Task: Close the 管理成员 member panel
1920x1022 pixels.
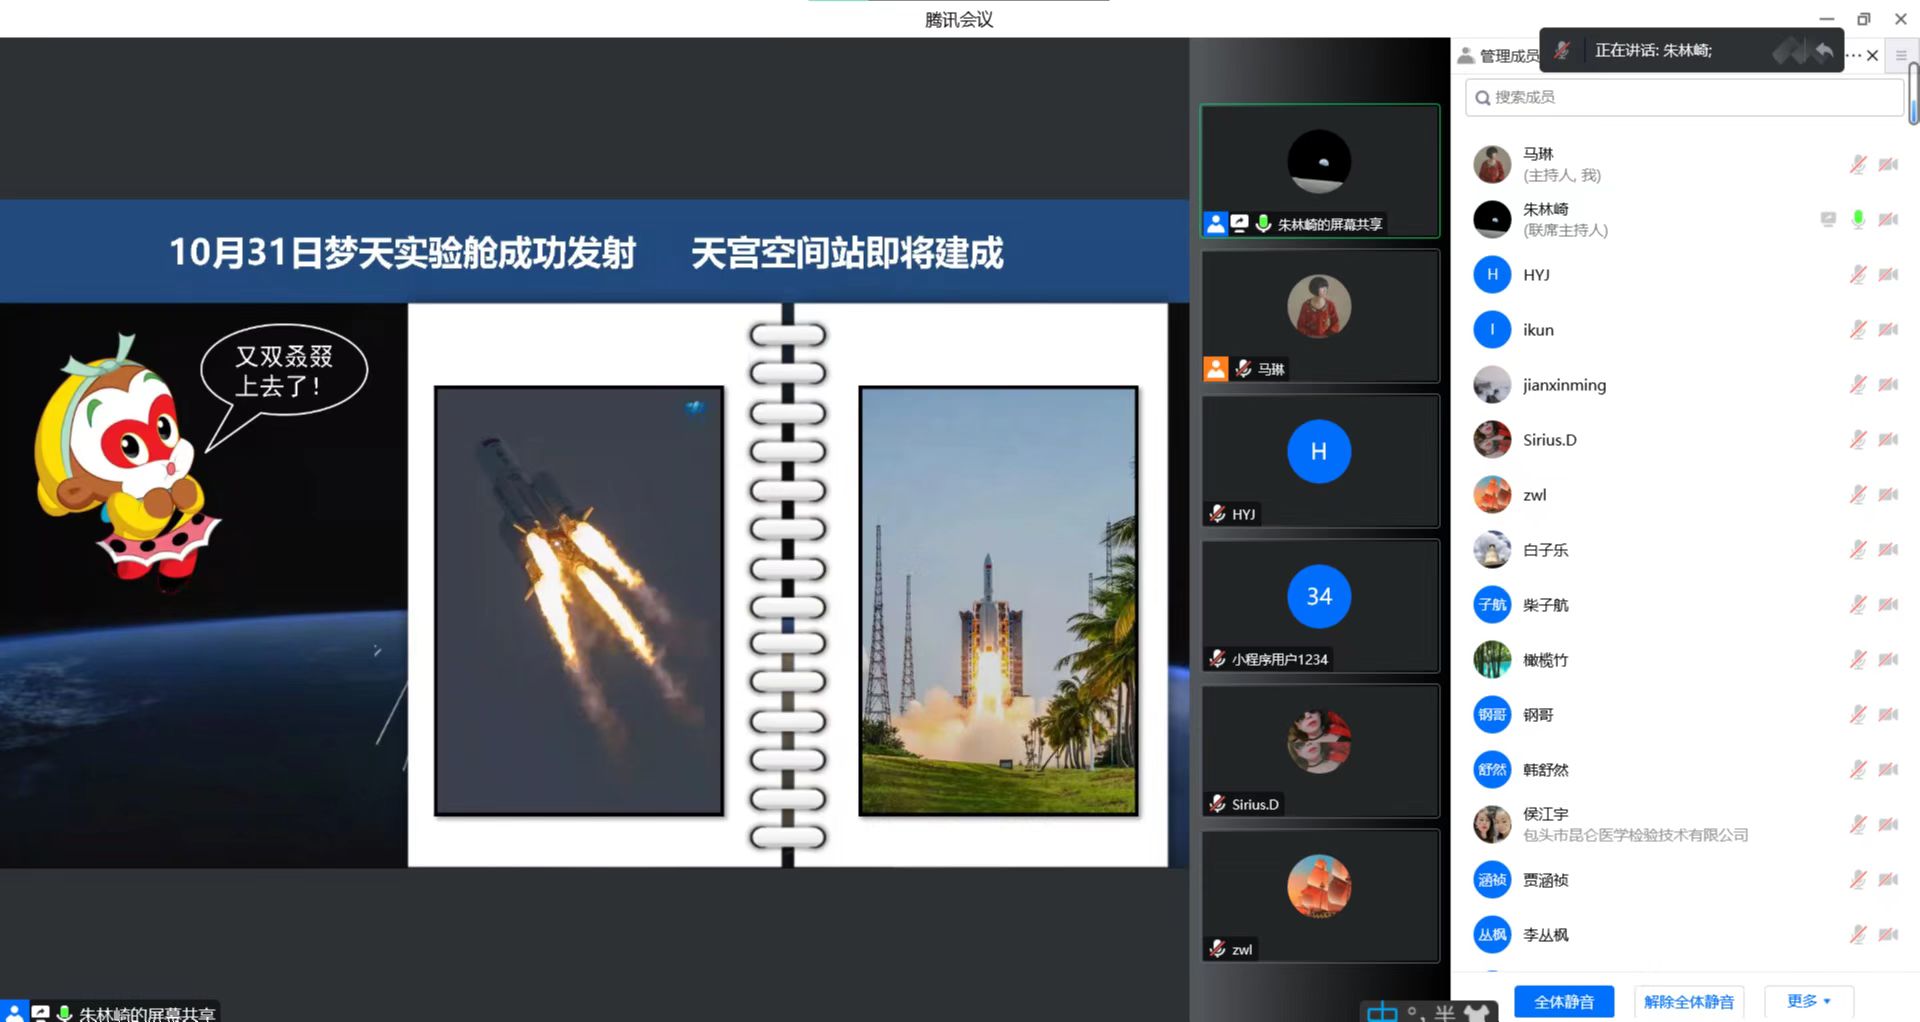Action: tap(1872, 55)
